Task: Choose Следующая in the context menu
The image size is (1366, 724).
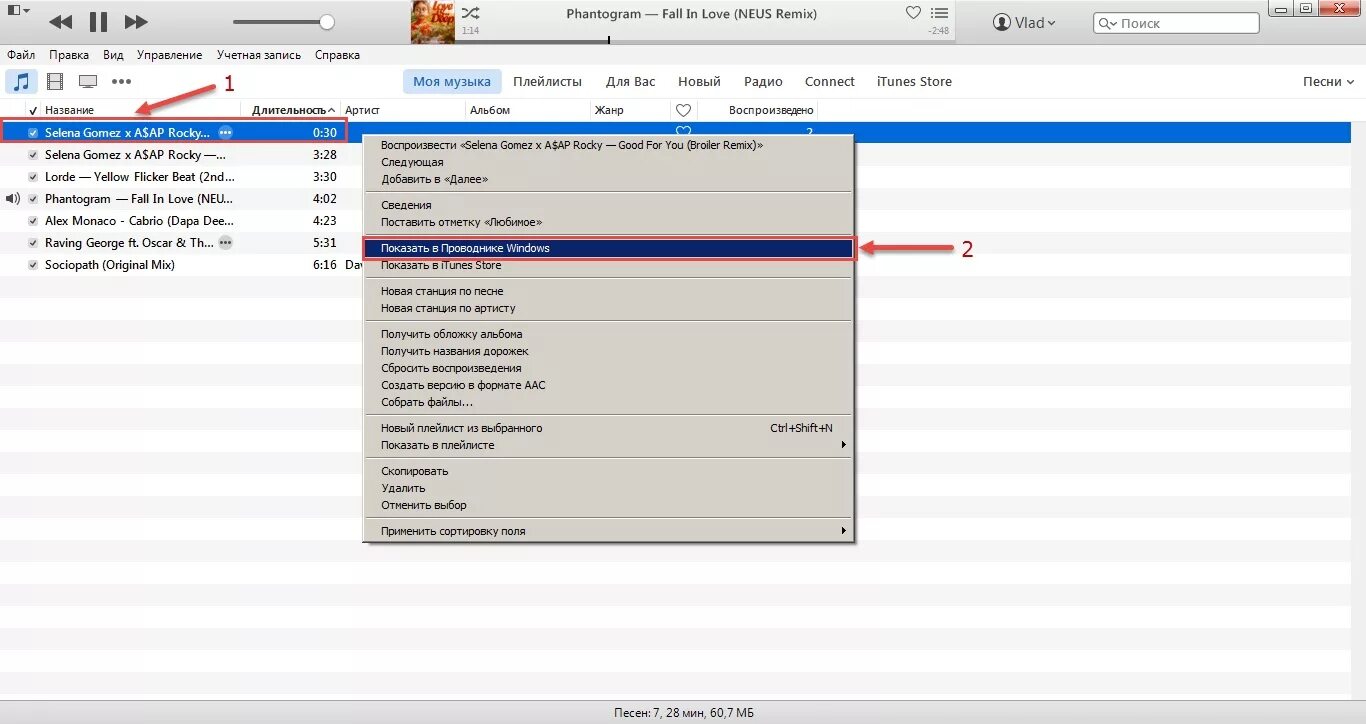Action: click(608, 162)
